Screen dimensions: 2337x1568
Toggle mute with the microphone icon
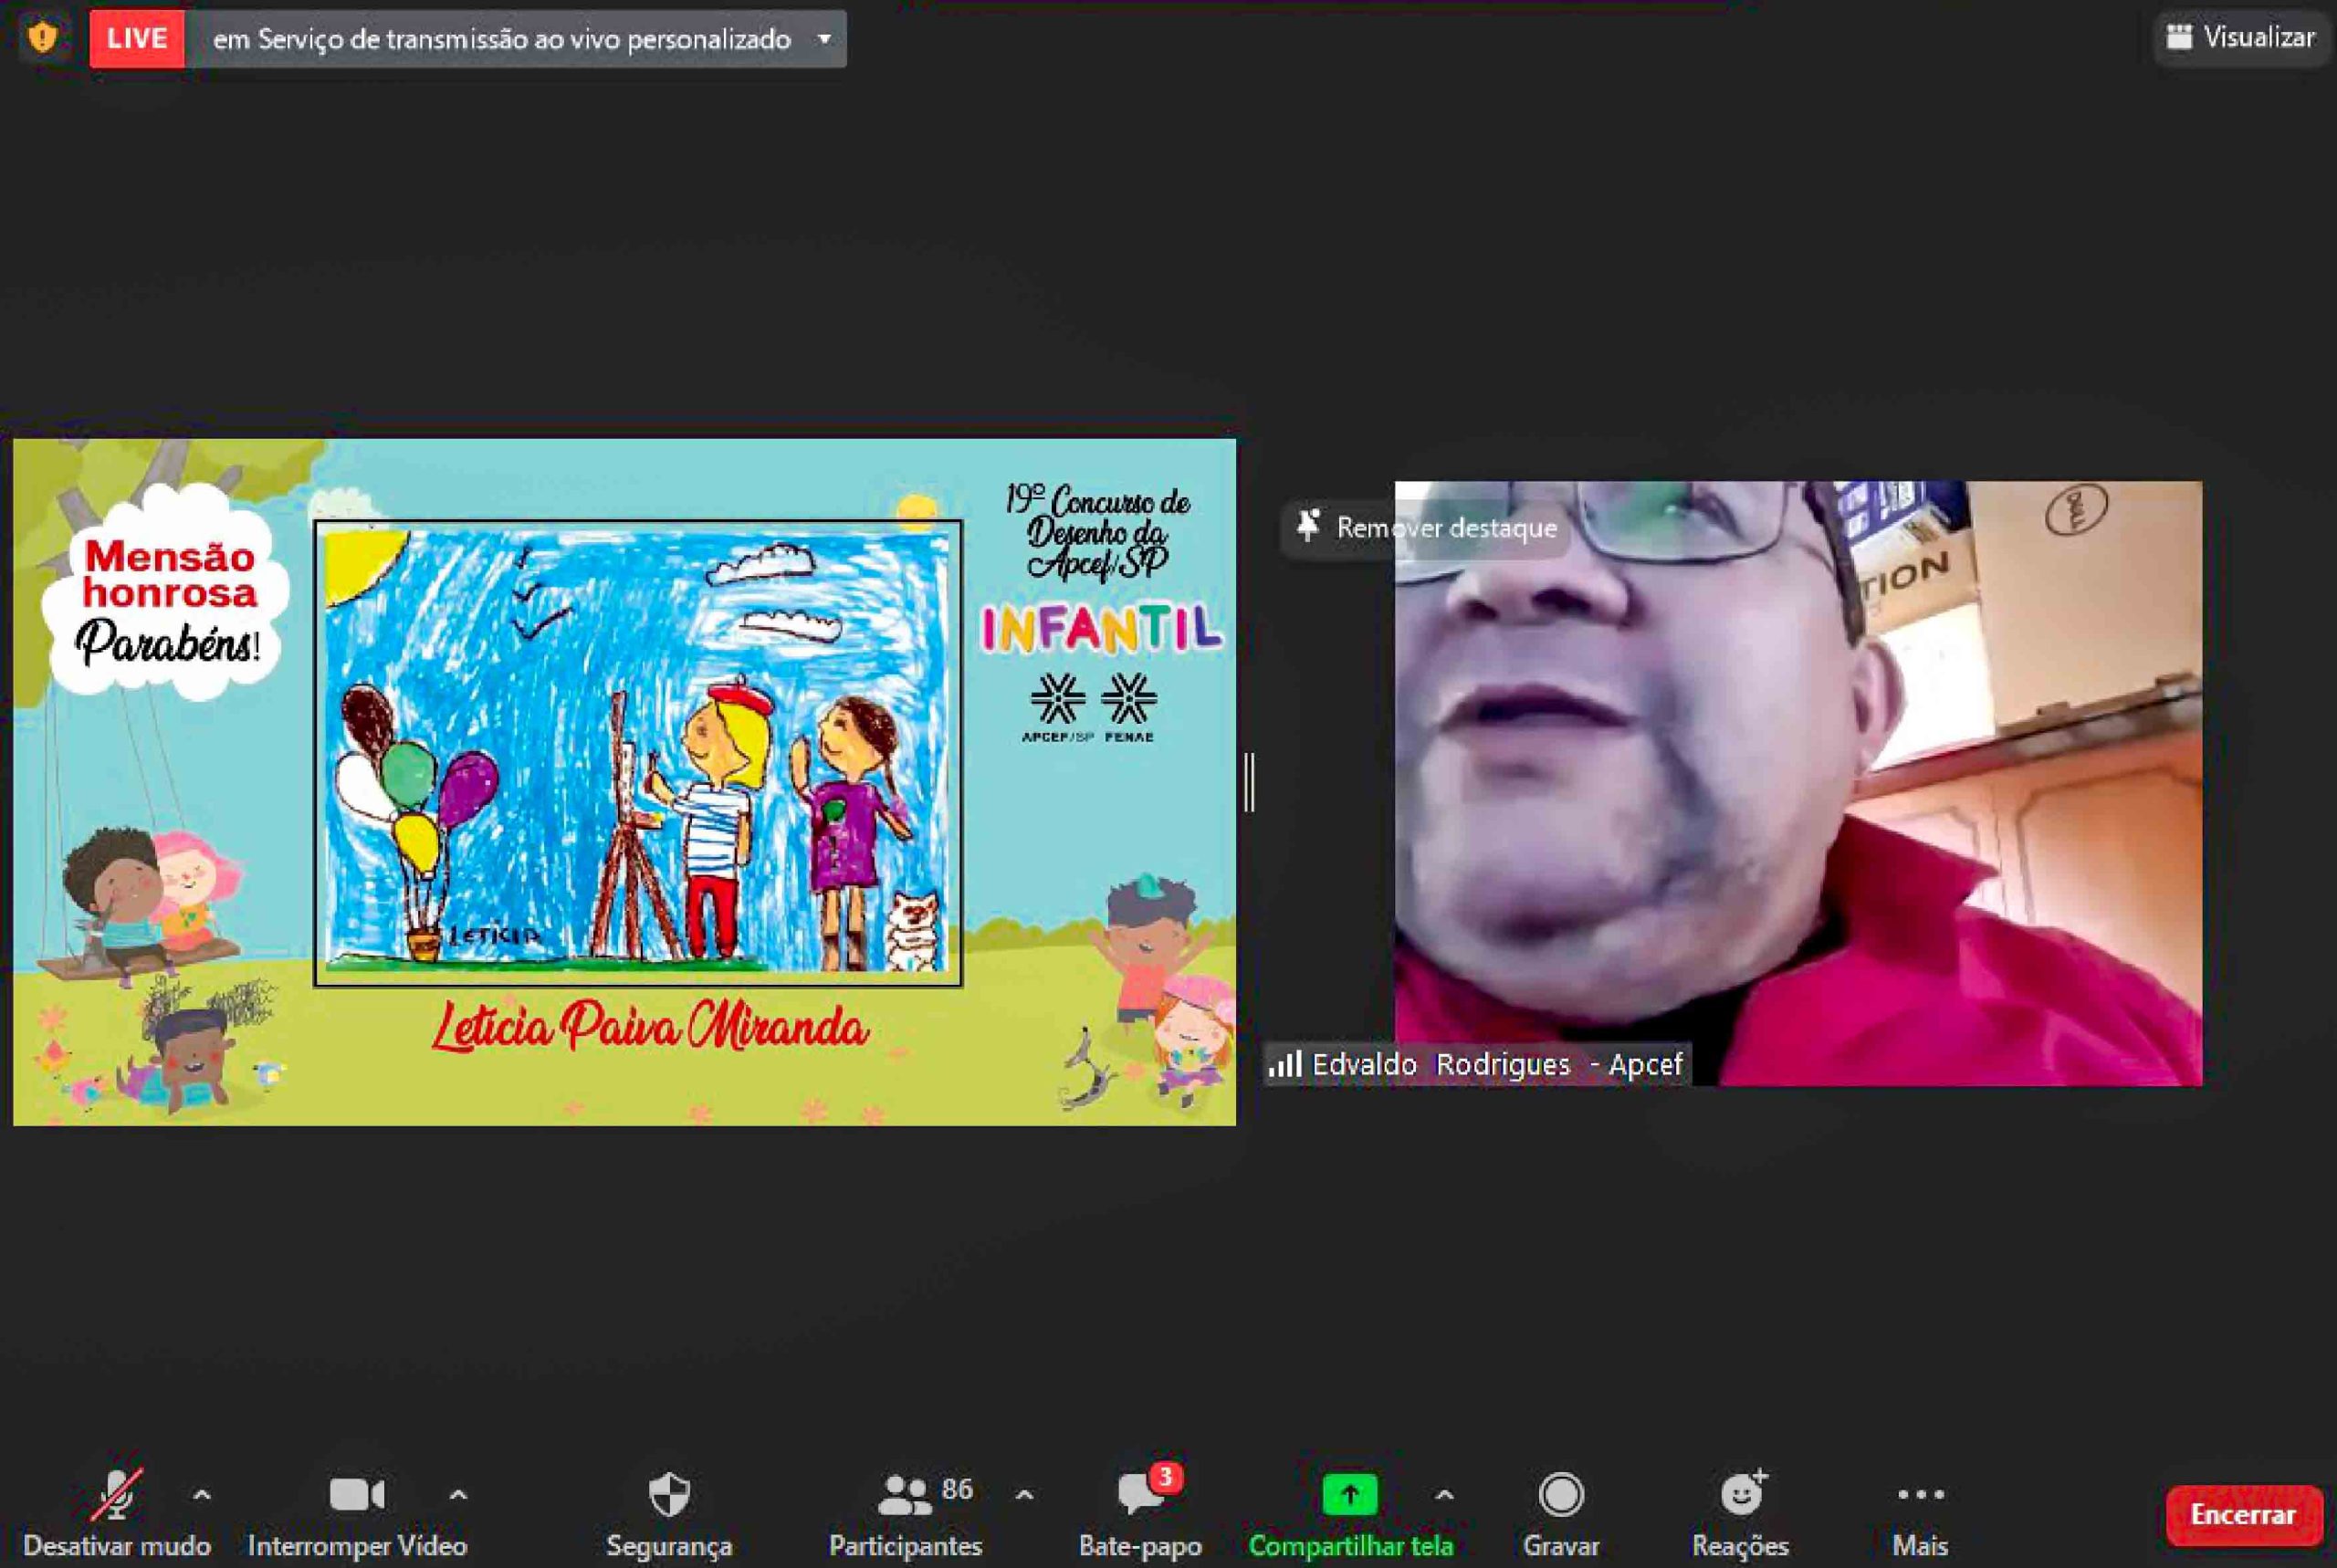click(117, 1496)
